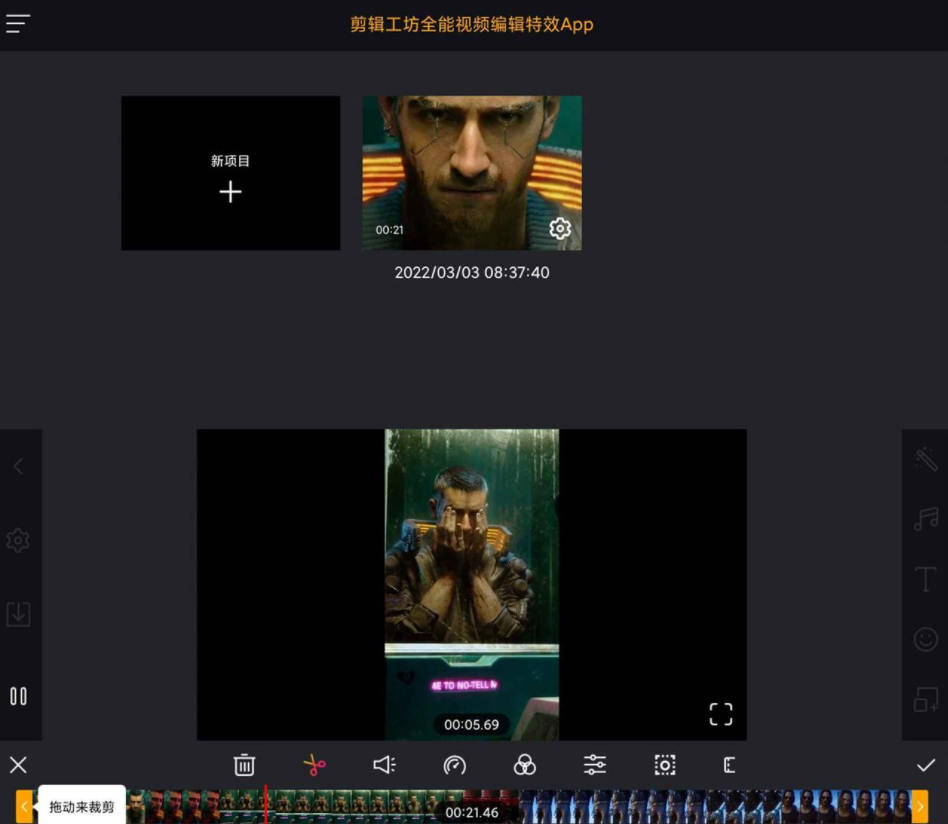The image size is (948, 824).
Task: Click the 拖动来裁剪 tooltip
Action: pyautogui.click(x=82, y=806)
